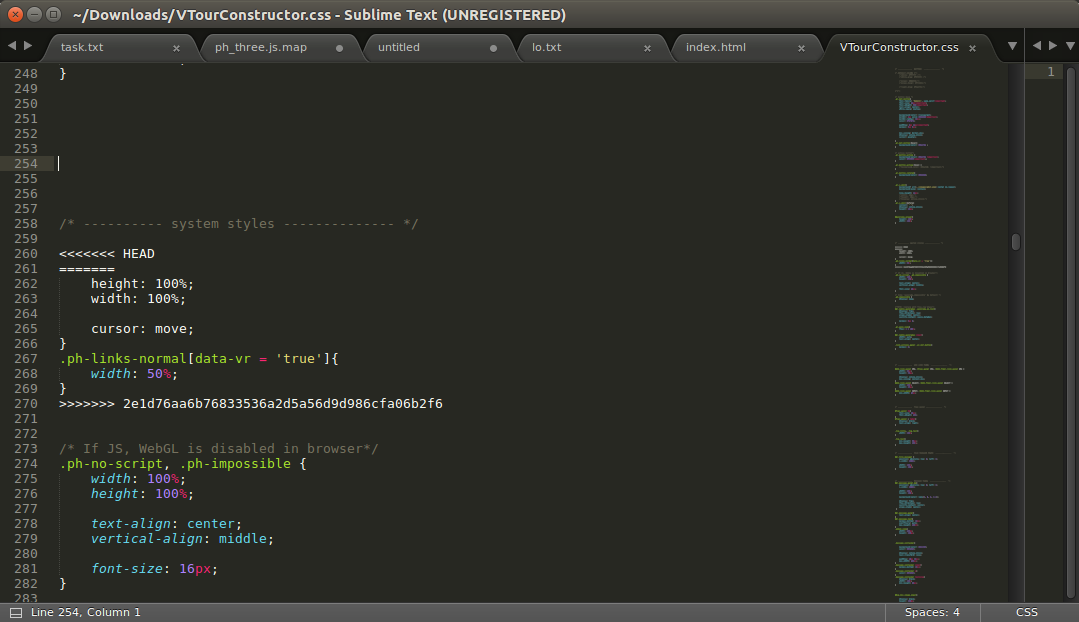Click the '<<<<<<< HEAD' conflict marker line

click(x=107, y=254)
